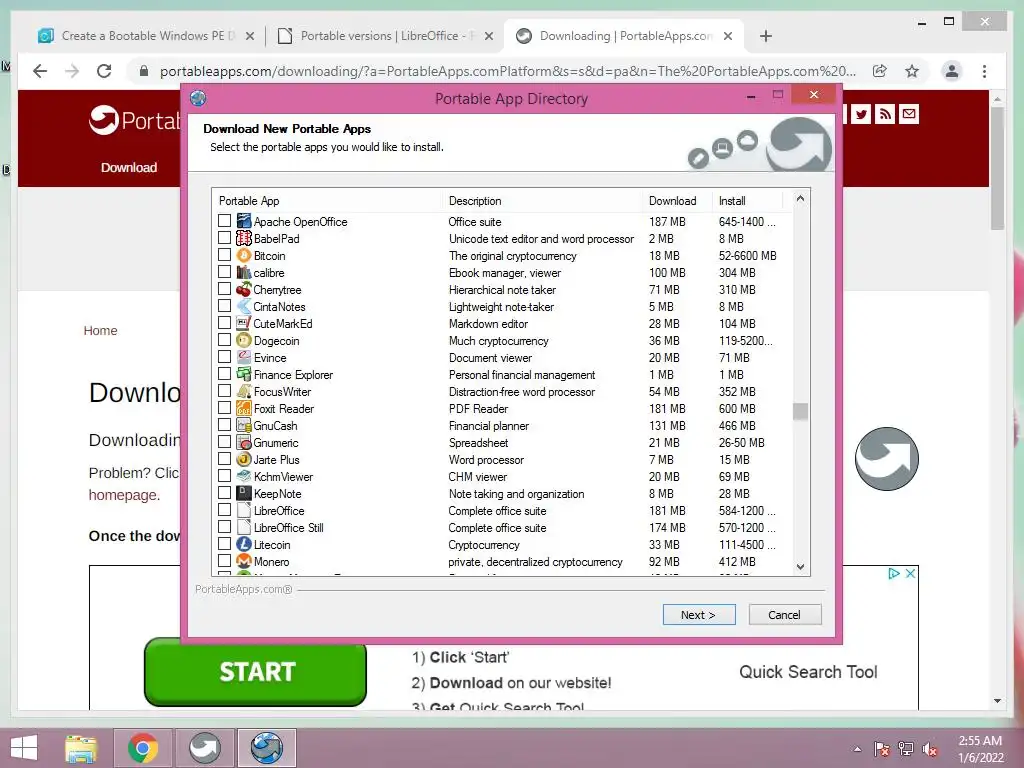Image resolution: width=1024 pixels, height=768 pixels.
Task: Click the URL address bar
Action: pos(507,71)
